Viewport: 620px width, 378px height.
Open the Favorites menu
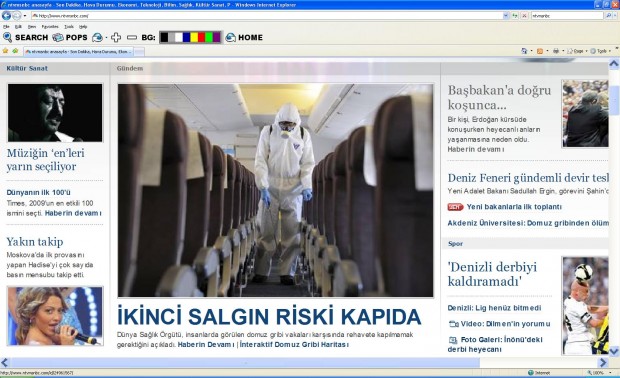pos(50,26)
